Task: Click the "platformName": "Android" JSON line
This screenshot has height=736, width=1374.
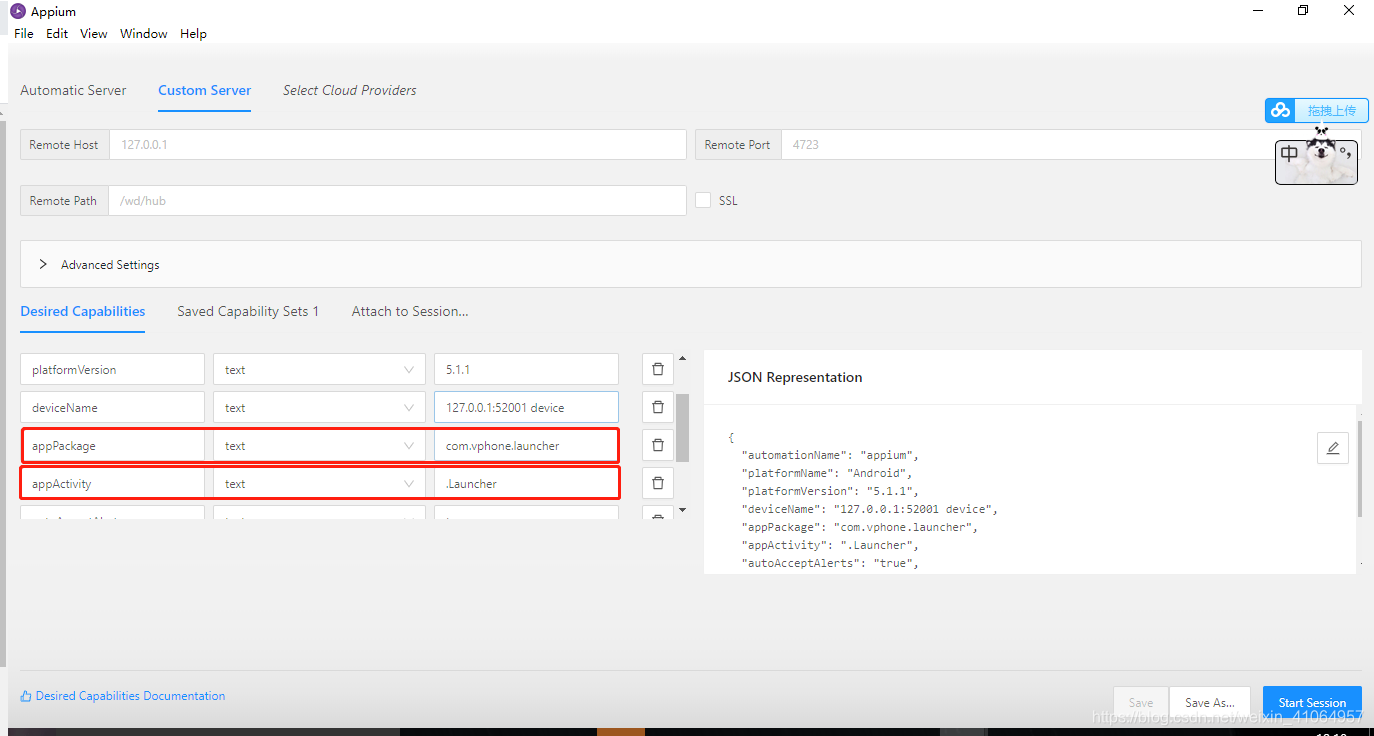Action: pos(826,473)
